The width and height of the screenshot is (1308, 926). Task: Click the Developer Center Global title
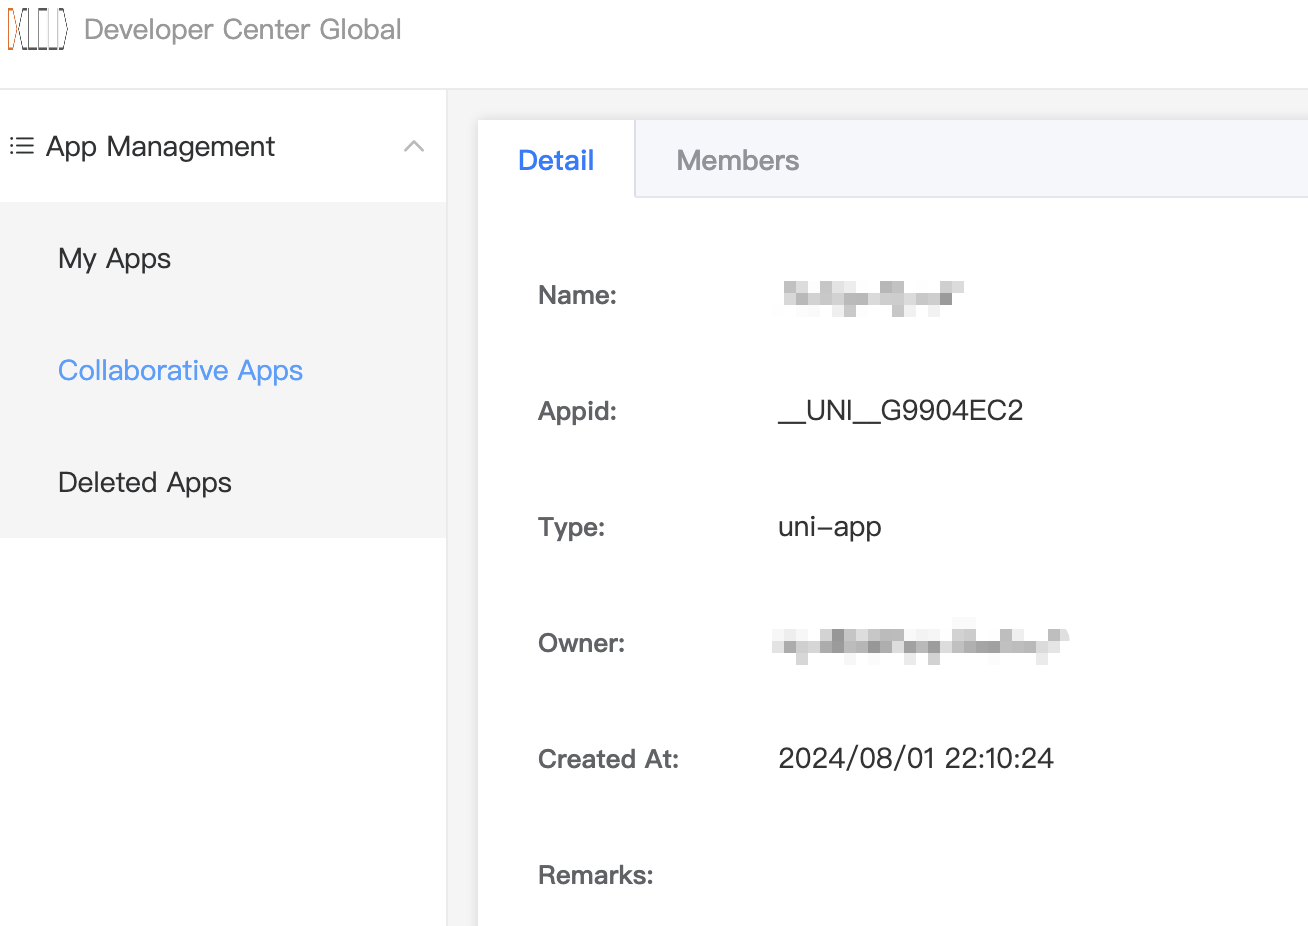243,30
